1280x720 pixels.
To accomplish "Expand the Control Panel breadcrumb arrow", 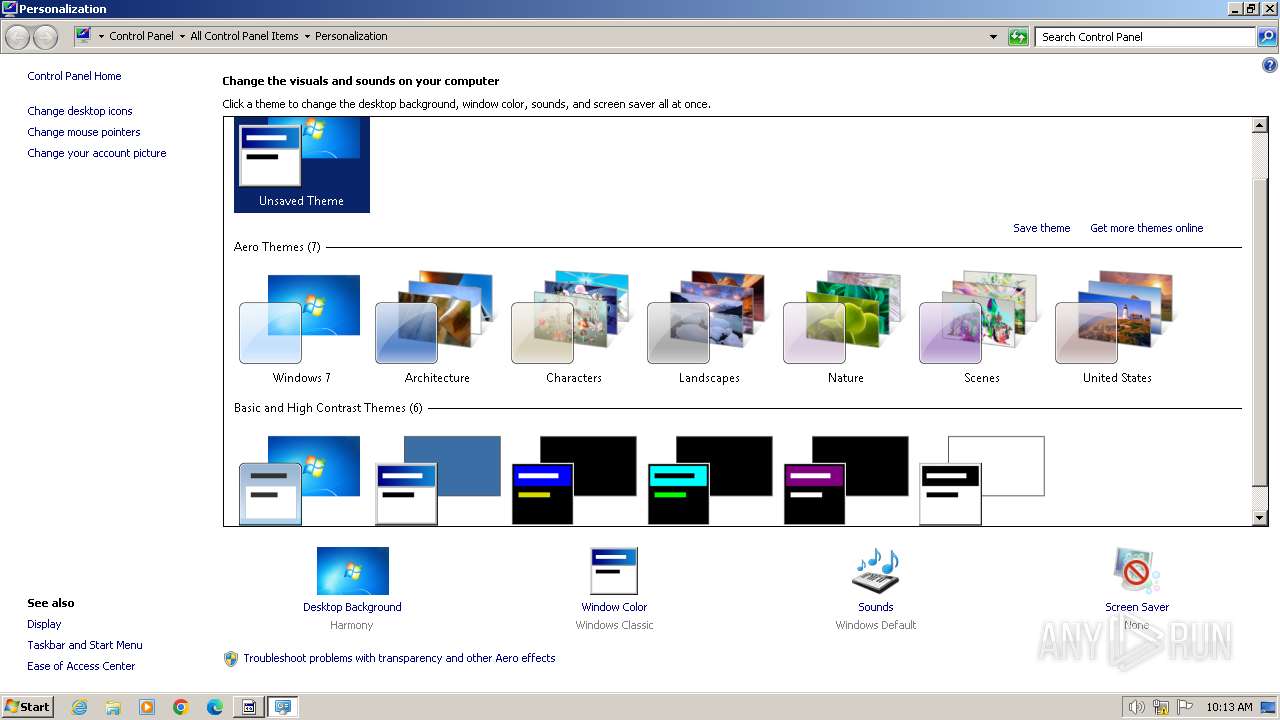I will pos(182,37).
